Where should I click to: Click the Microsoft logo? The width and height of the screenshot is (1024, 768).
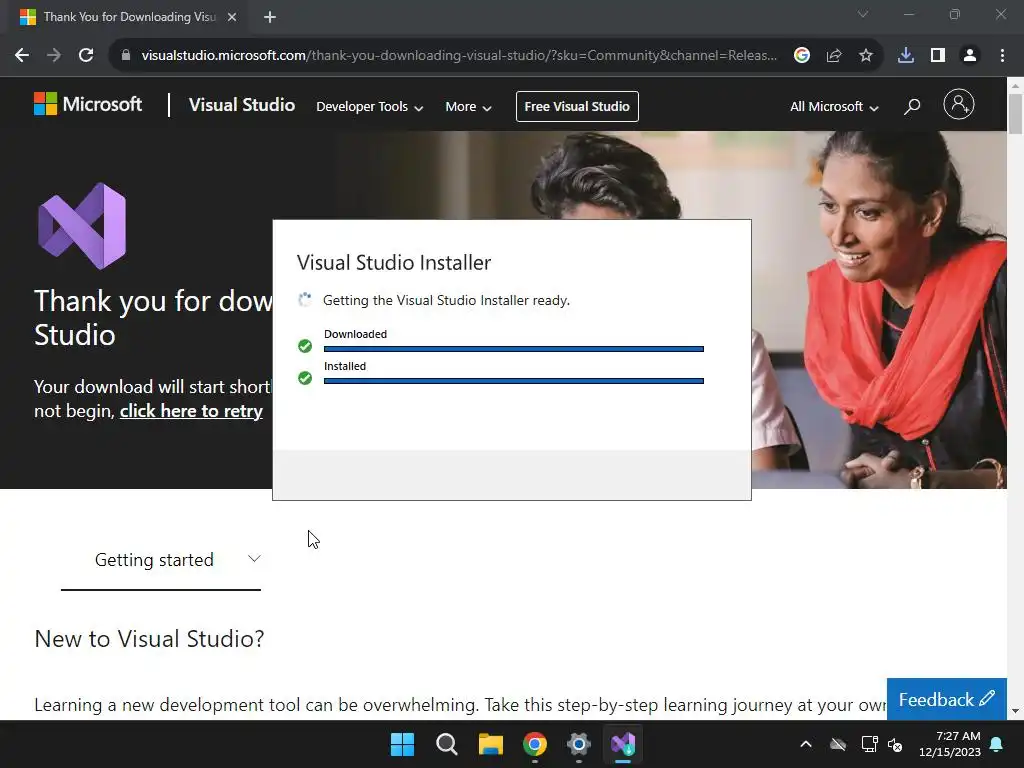pos(88,104)
